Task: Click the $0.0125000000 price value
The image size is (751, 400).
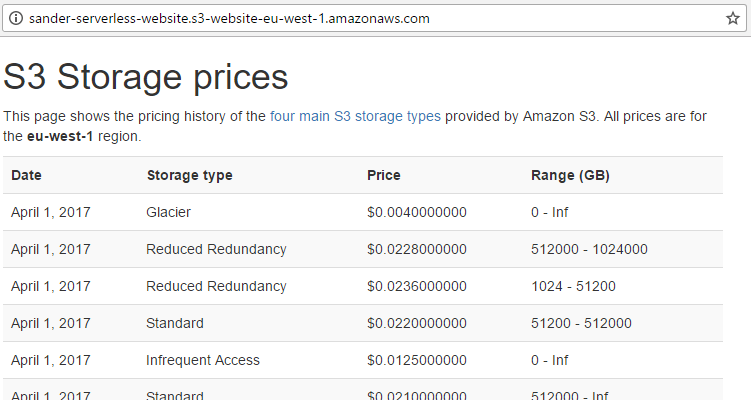Action: (x=417, y=360)
